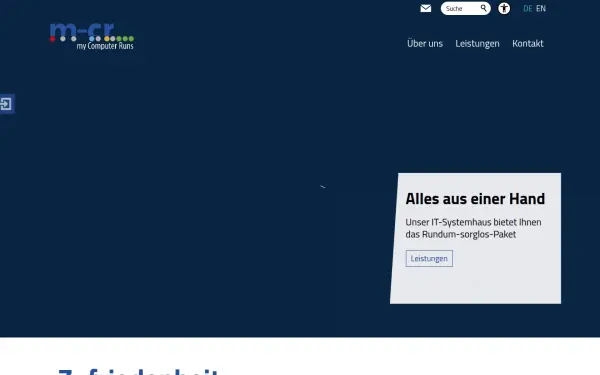Screen dimensions: 600x375
Task: Click the Alles aus einer Hand heading
Action: coord(475,199)
